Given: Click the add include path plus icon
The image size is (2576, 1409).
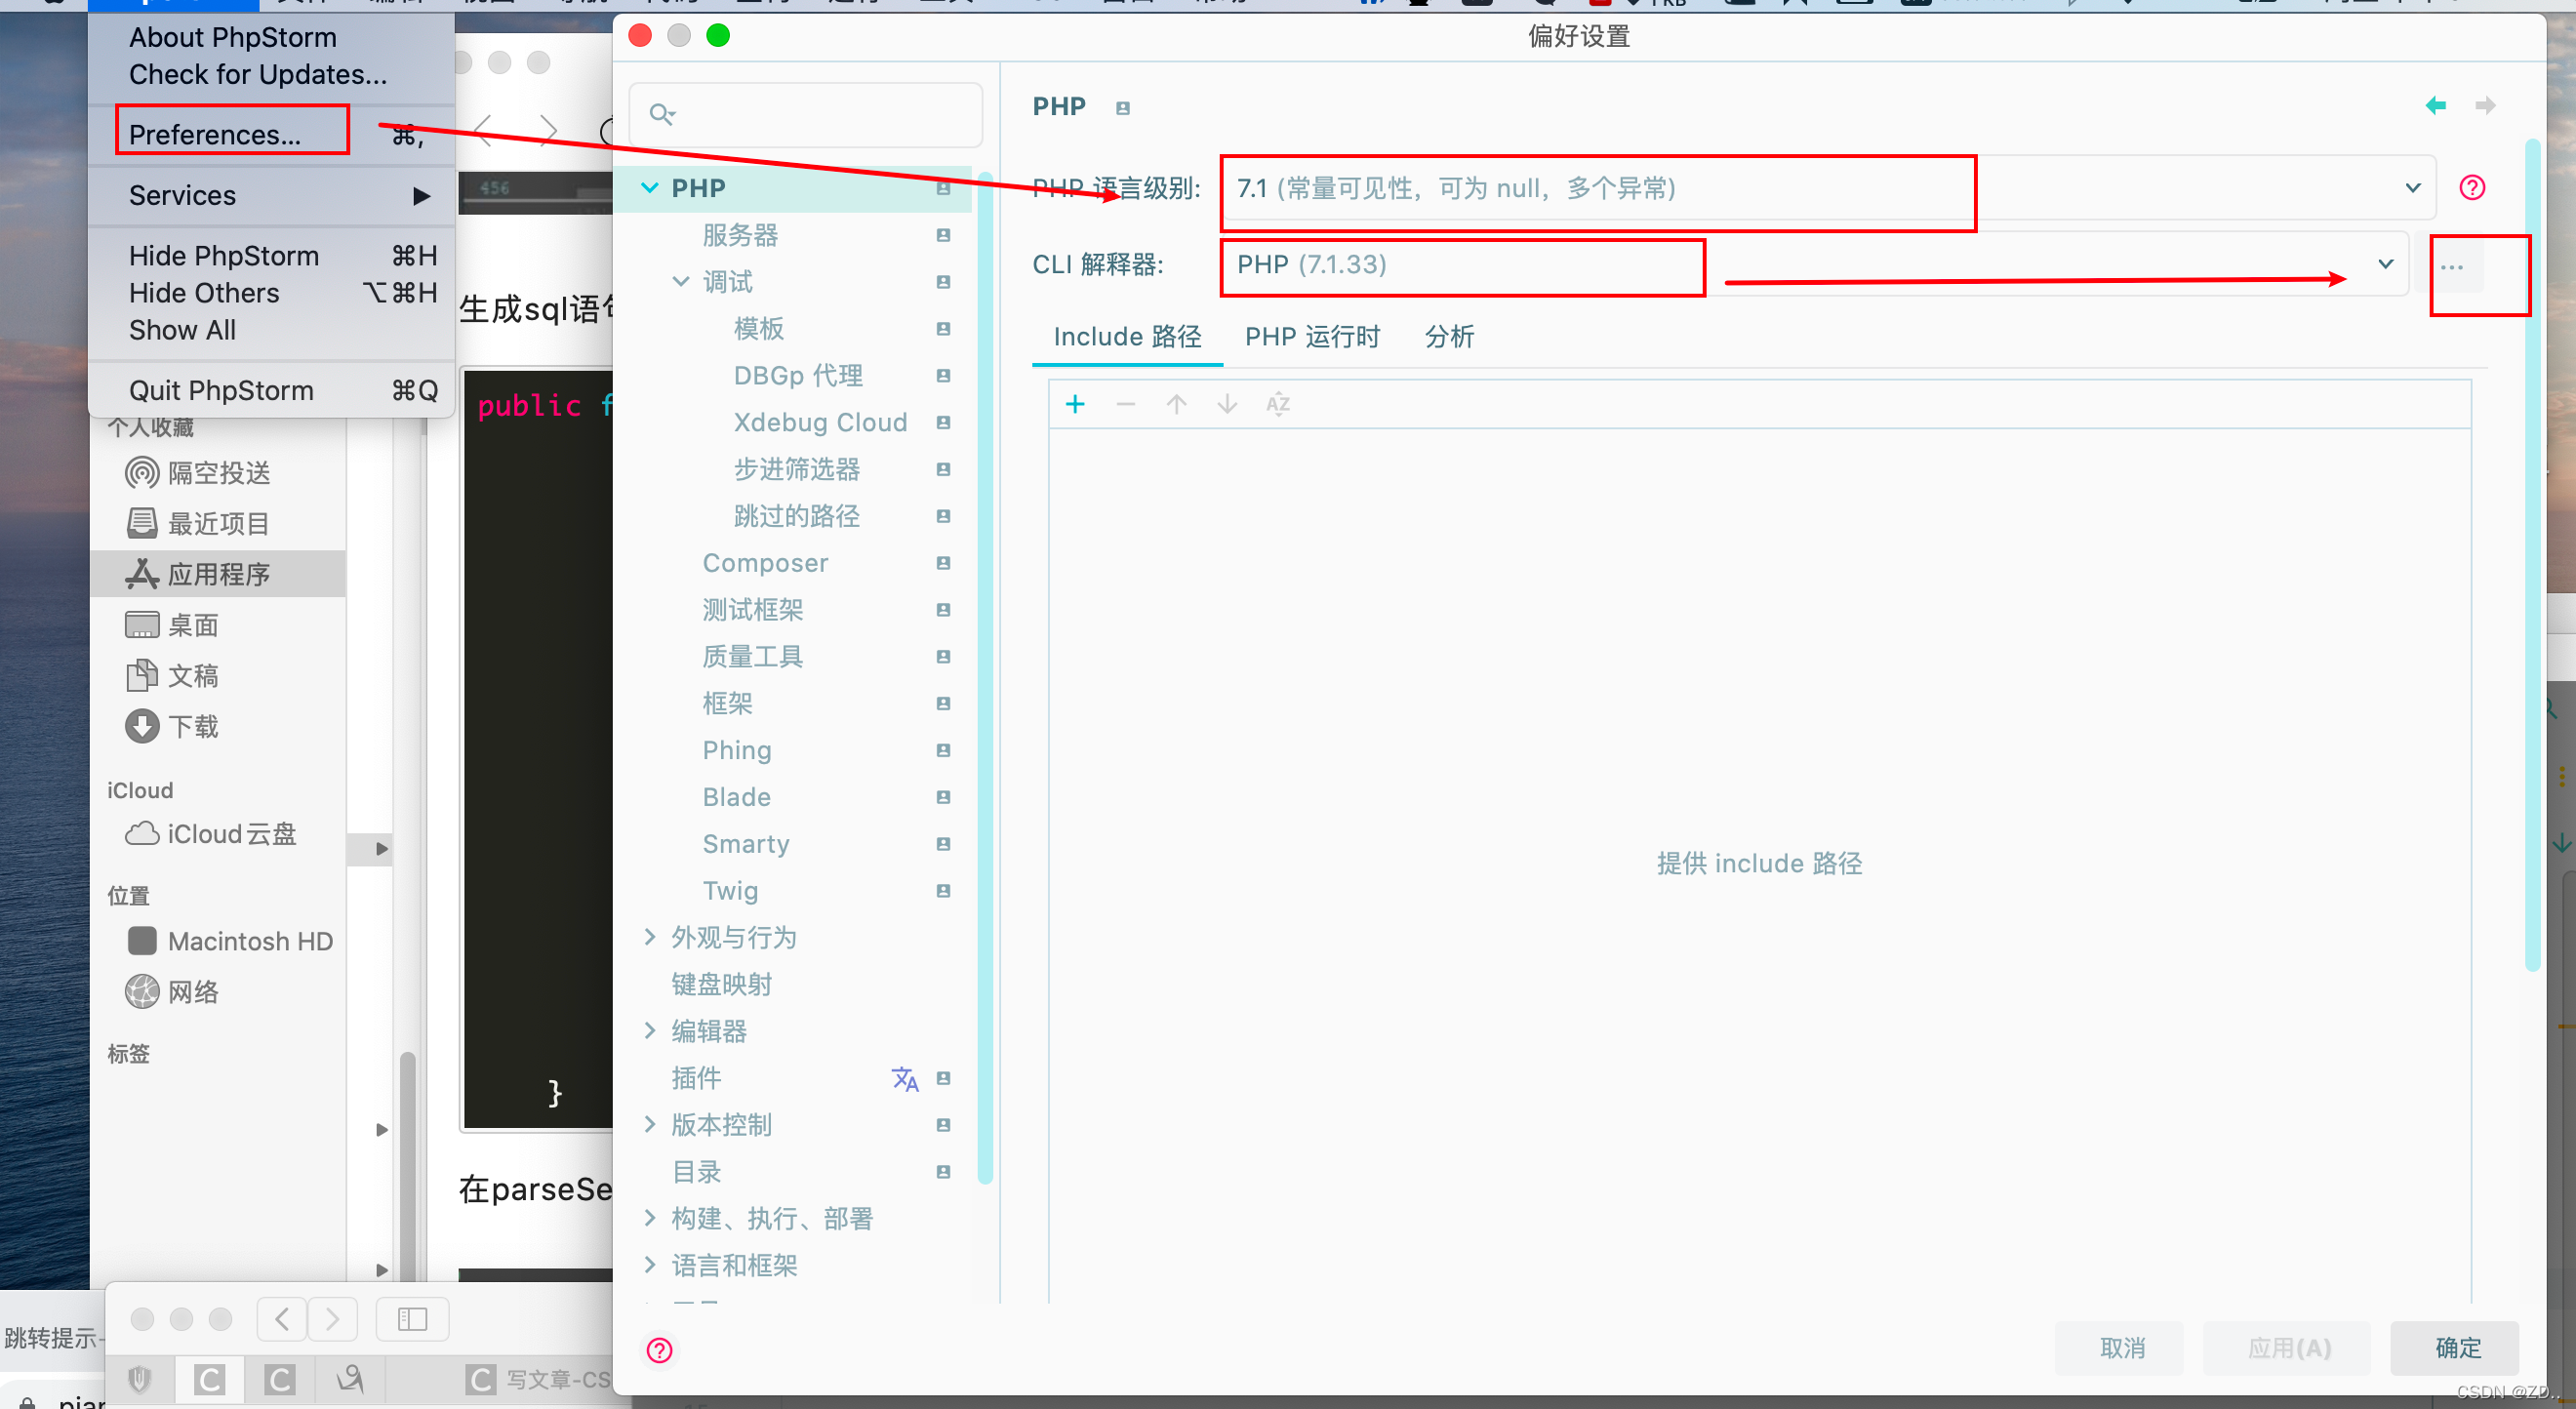Looking at the screenshot, I should click(x=1075, y=404).
